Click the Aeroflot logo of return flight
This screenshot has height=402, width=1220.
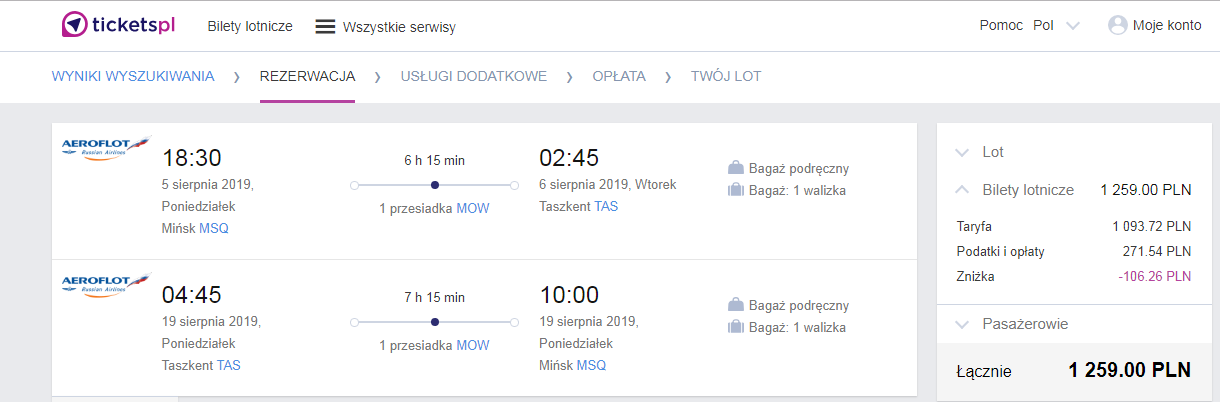tap(105, 285)
